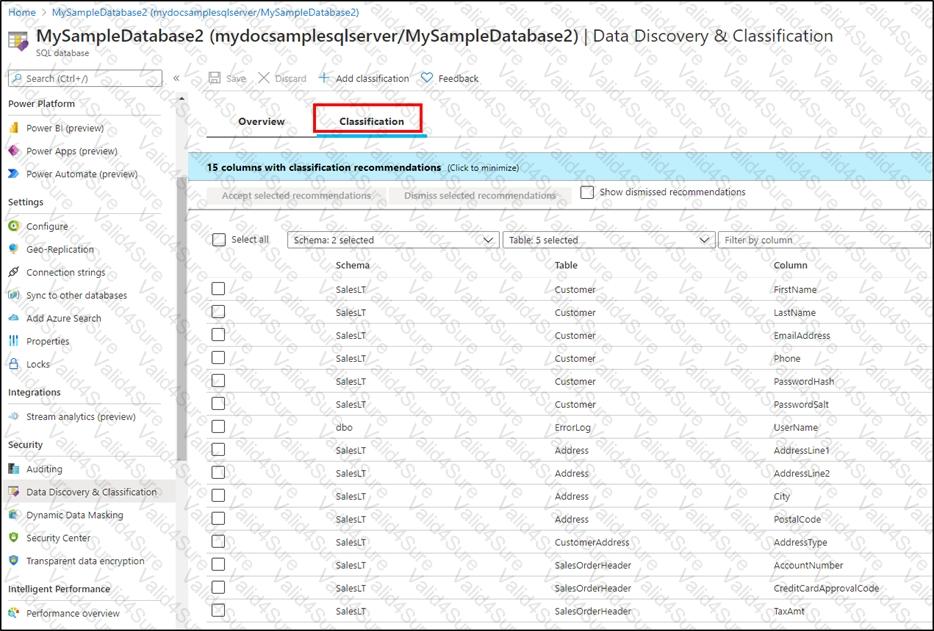The width and height of the screenshot is (934, 631).
Task: Click the Filter by column field
Action: [823, 240]
